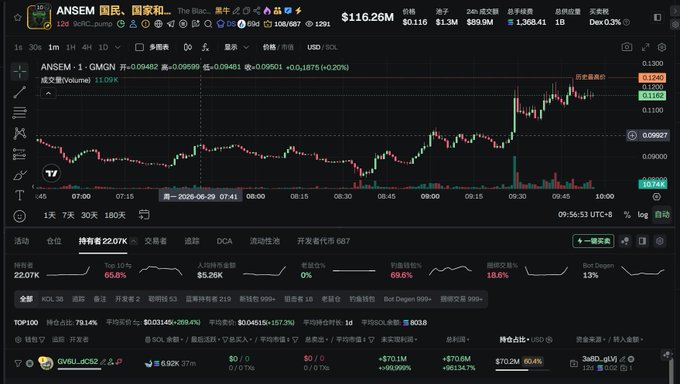Filter holders by KOL 38

(52, 299)
